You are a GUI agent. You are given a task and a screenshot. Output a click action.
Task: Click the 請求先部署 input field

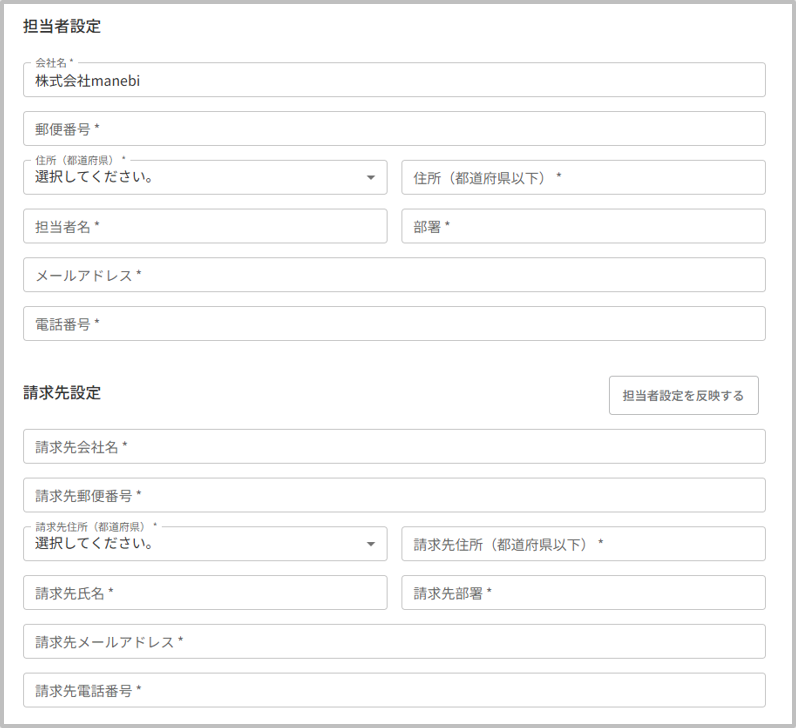[x=583, y=592]
